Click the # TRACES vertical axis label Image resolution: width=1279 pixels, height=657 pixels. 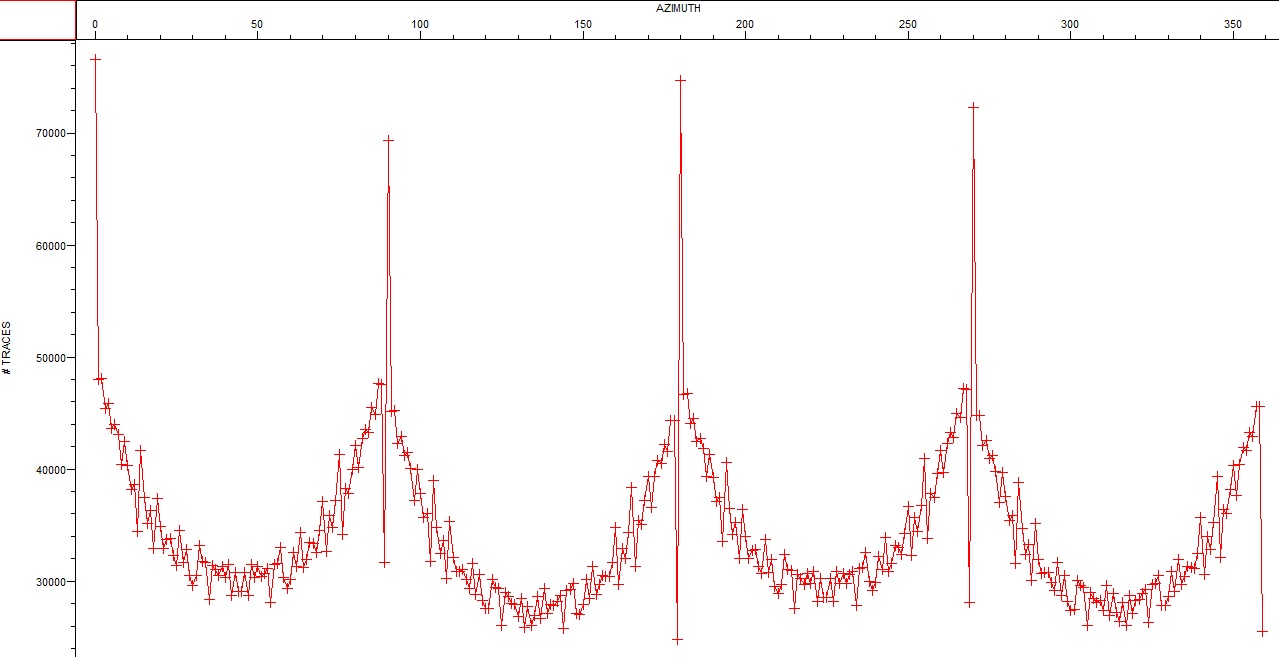pyautogui.click(x=7, y=348)
